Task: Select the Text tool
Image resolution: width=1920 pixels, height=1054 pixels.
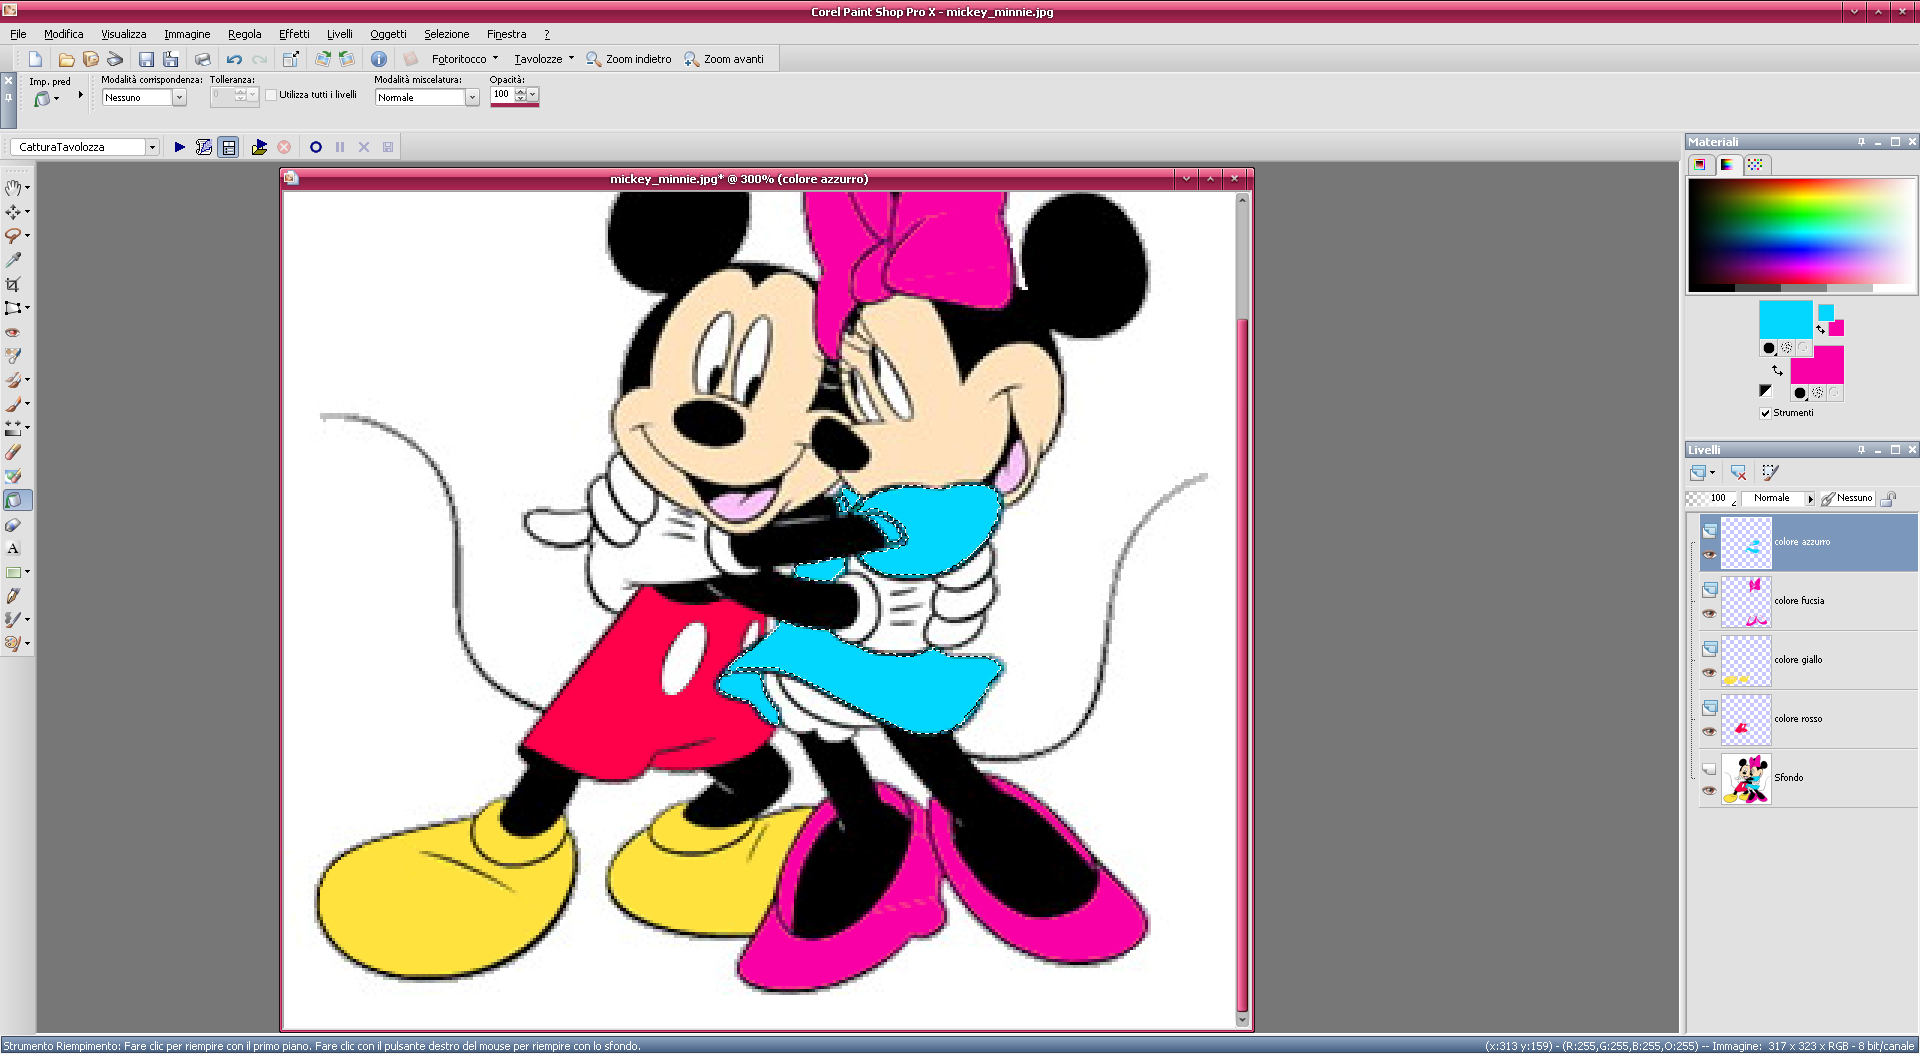Action: pyautogui.click(x=13, y=548)
